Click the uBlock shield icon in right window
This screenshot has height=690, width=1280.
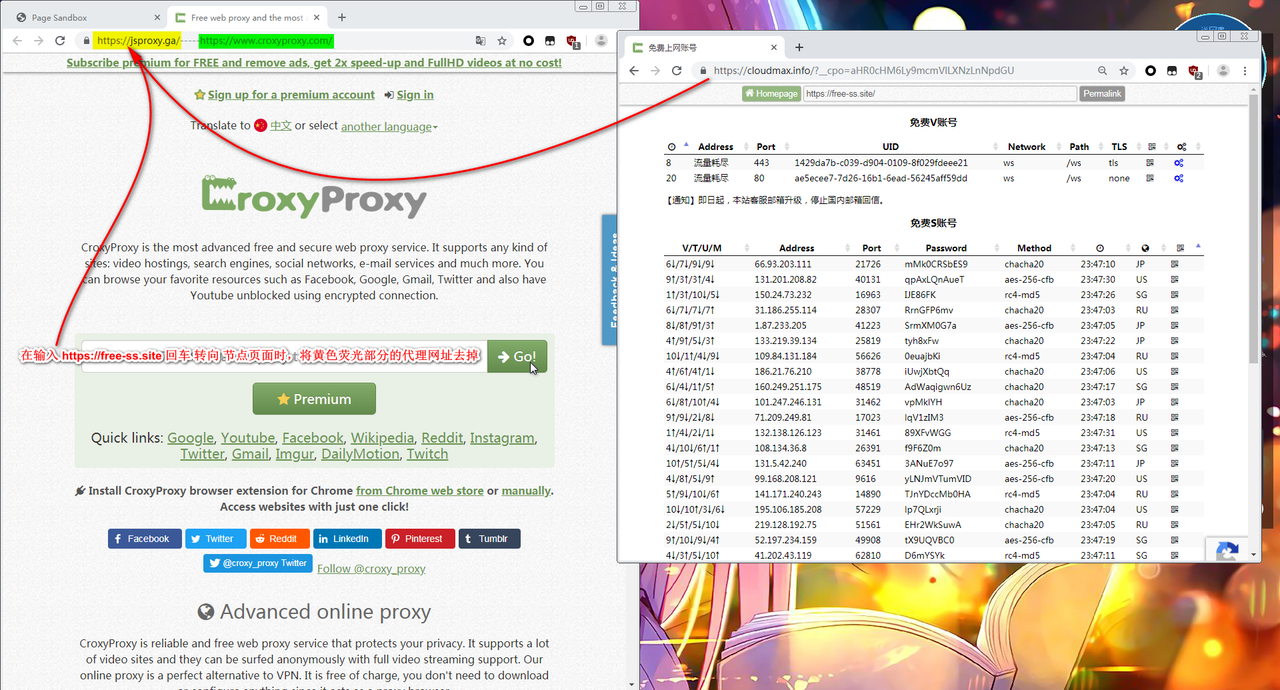1195,72
